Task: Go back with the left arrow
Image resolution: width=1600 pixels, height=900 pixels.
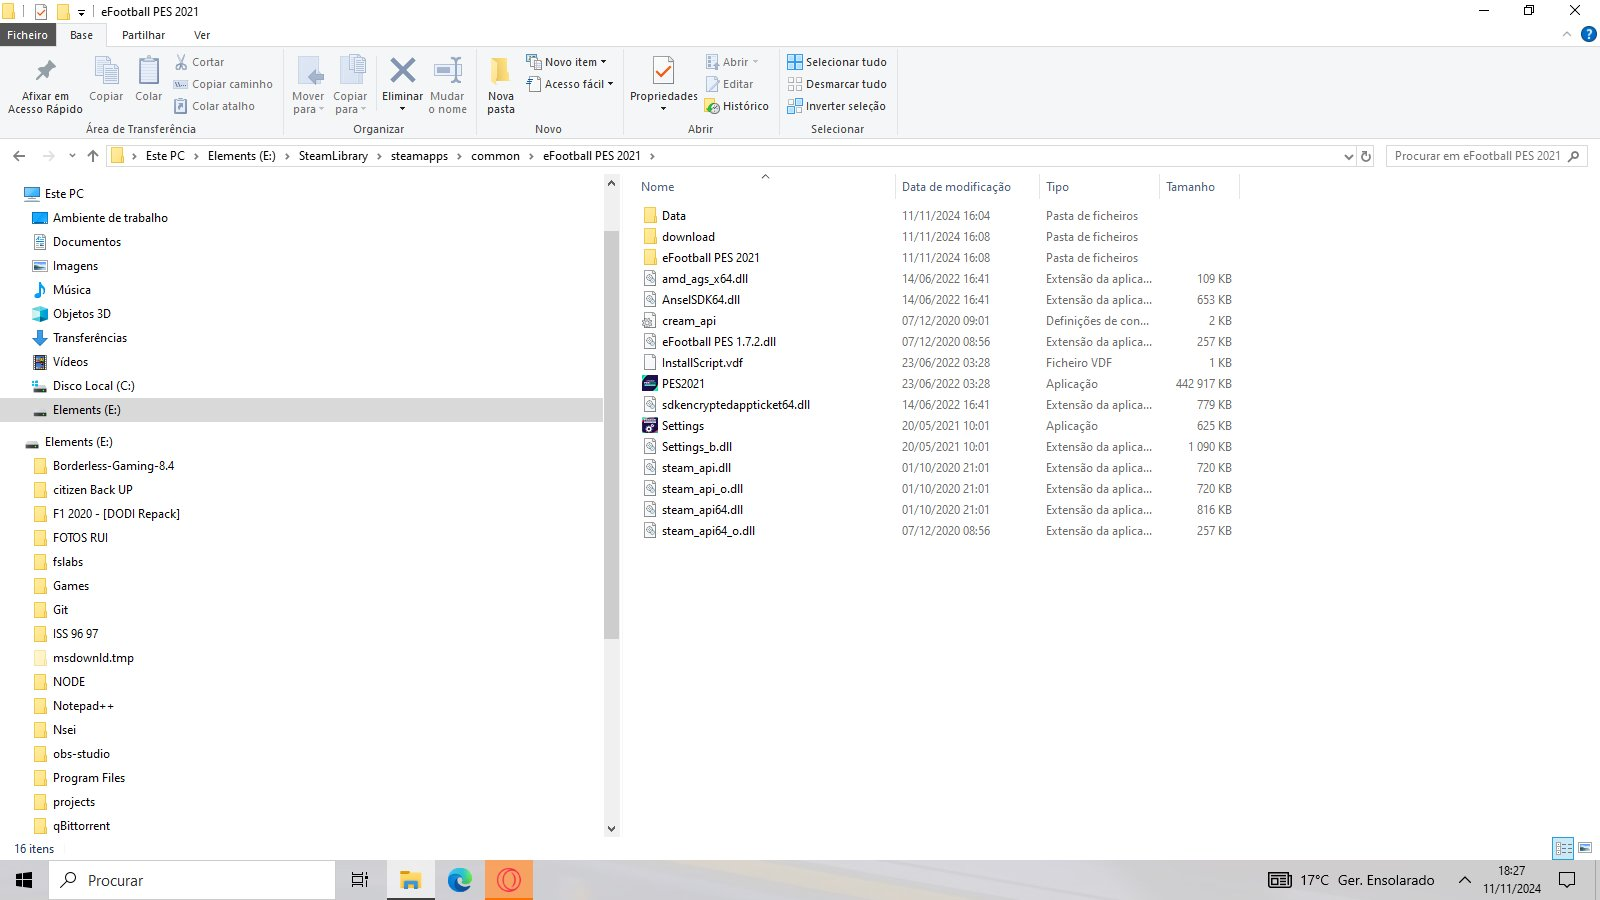Action: [19, 156]
